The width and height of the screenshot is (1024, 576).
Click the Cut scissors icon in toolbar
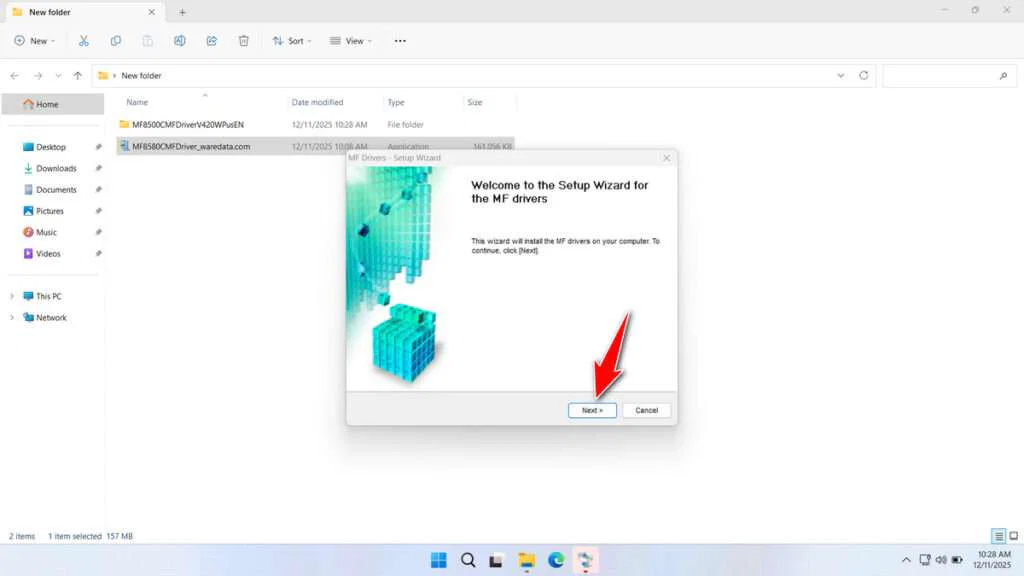tap(84, 41)
